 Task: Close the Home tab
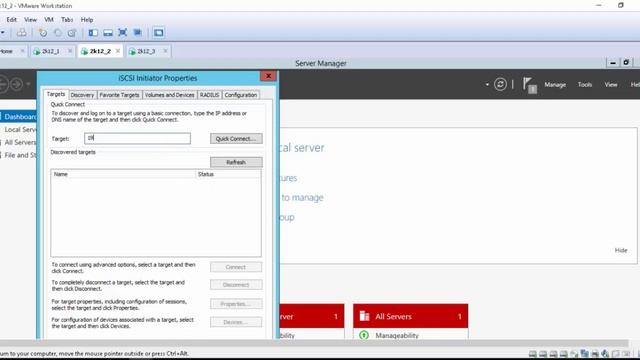pyautogui.click(x=22, y=51)
